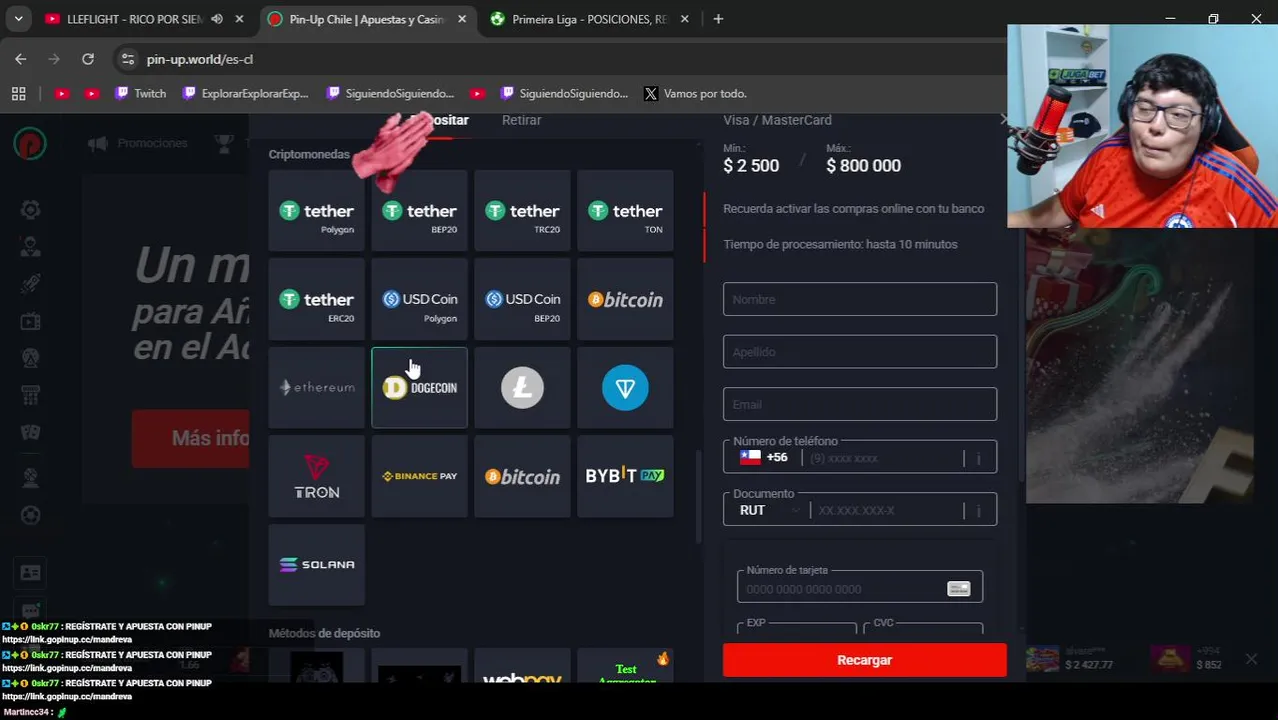Select Binance Pay payment tile
This screenshot has height=720, width=1278.
(x=419, y=477)
